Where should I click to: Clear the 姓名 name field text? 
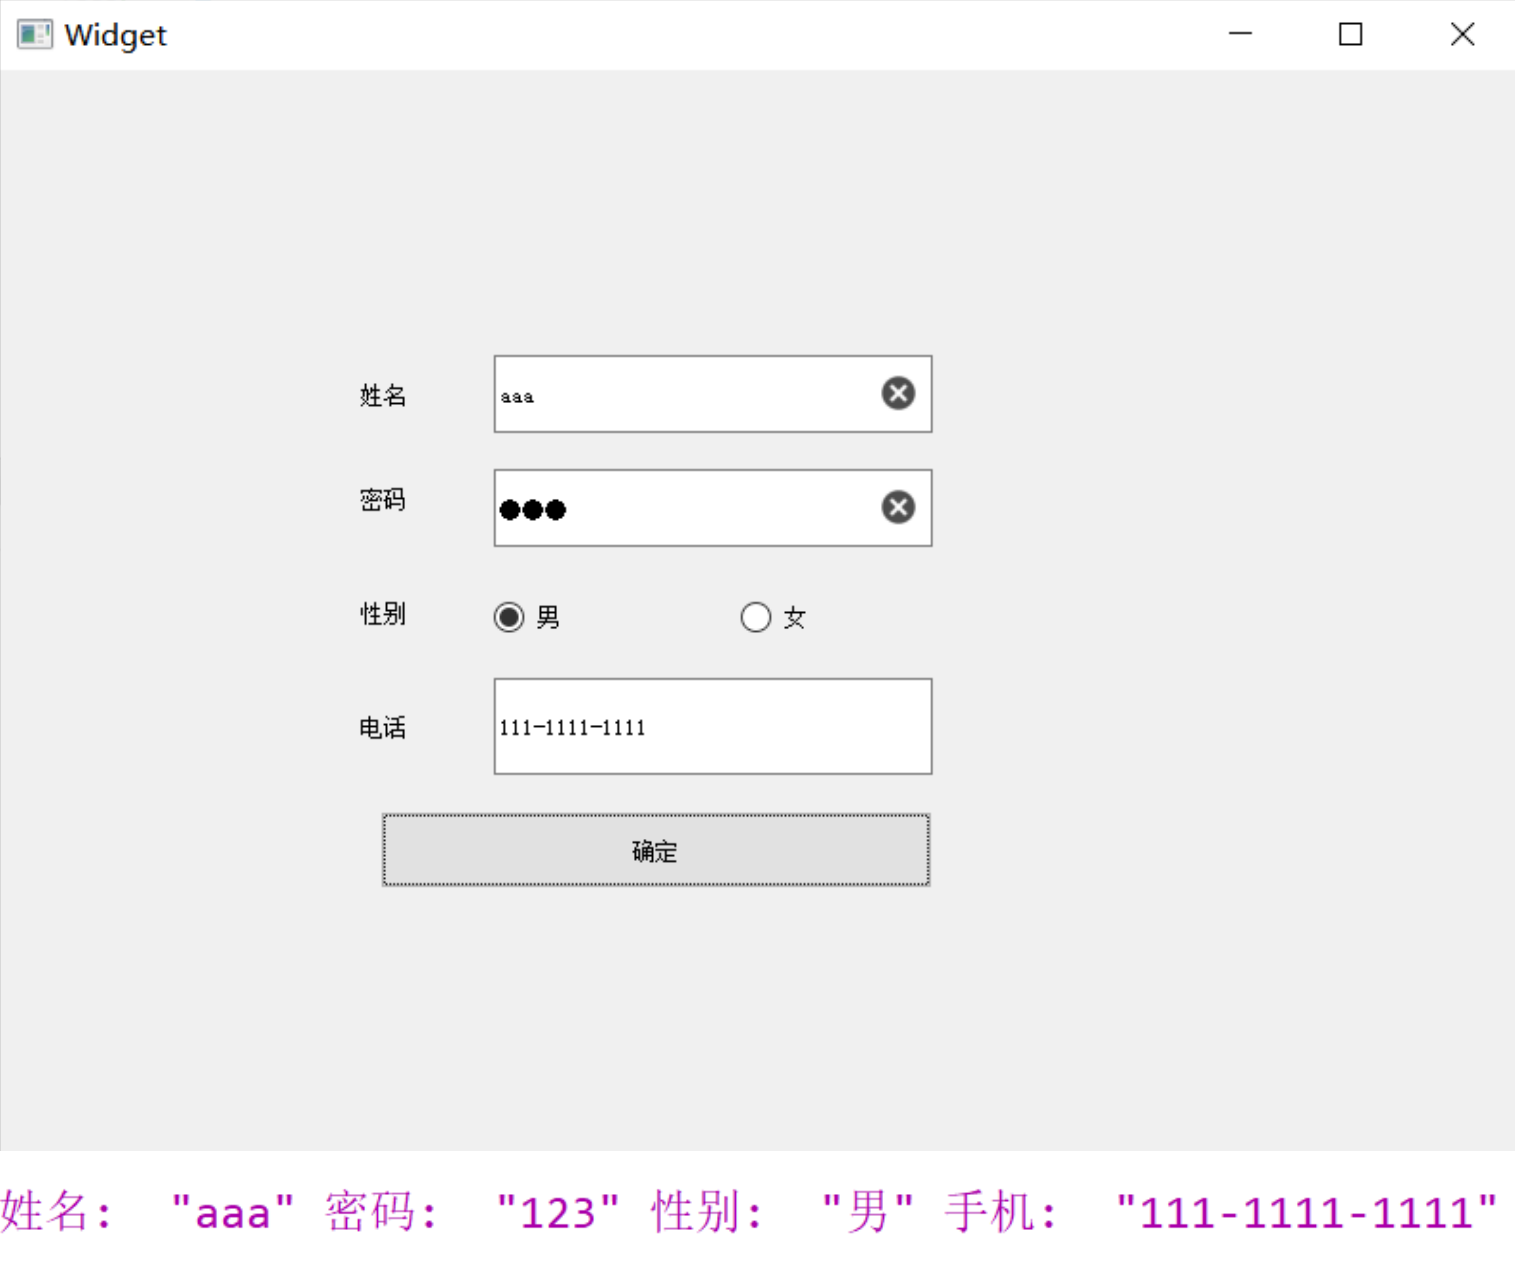[898, 393]
